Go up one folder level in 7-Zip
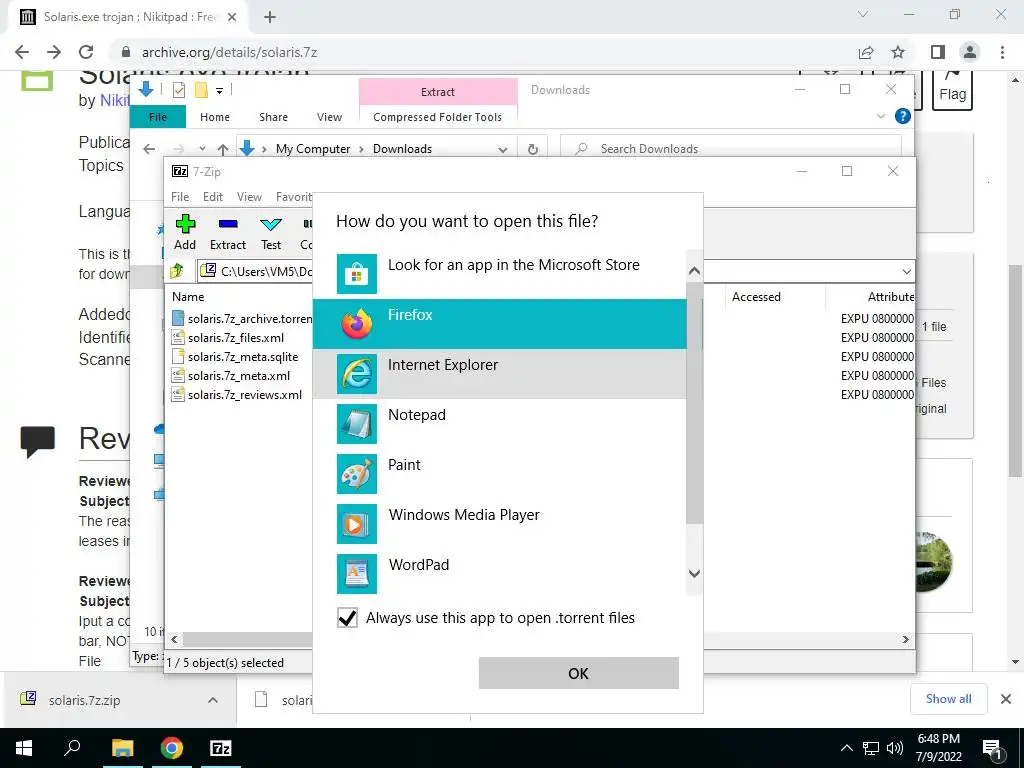 (x=177, y=270)
